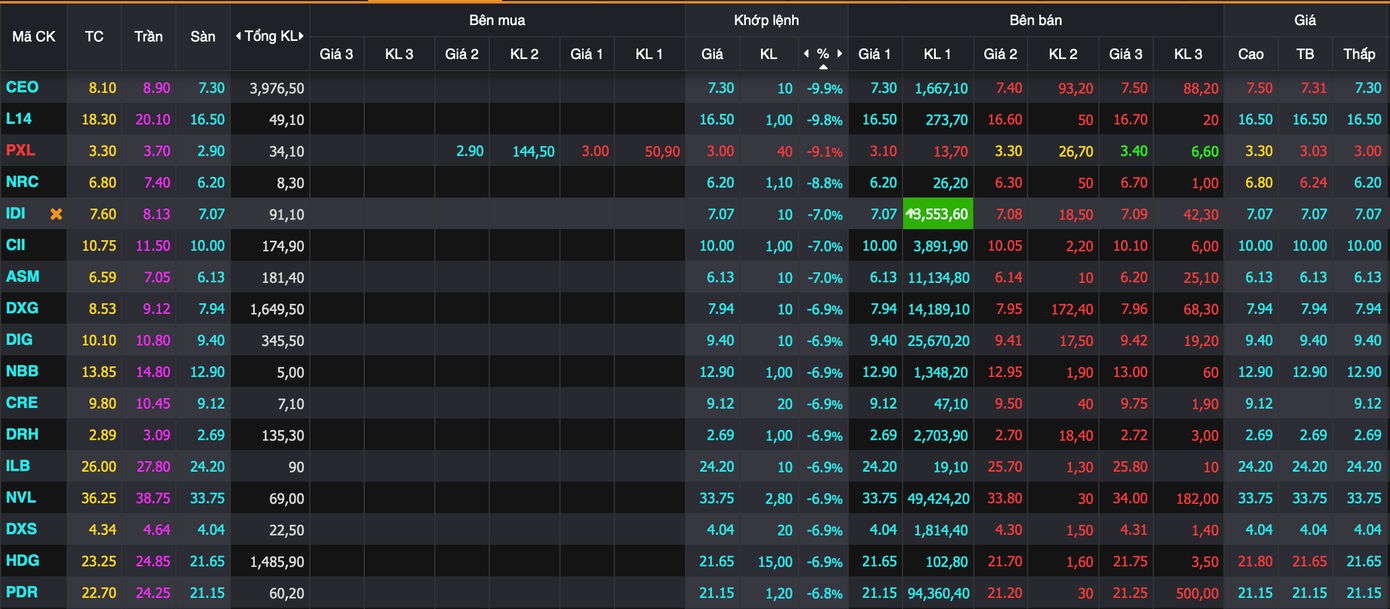The image size is (1390, 609).
Task: Click sort triangle under the % header
Action: pyautogui.click(x=823, y=67)
